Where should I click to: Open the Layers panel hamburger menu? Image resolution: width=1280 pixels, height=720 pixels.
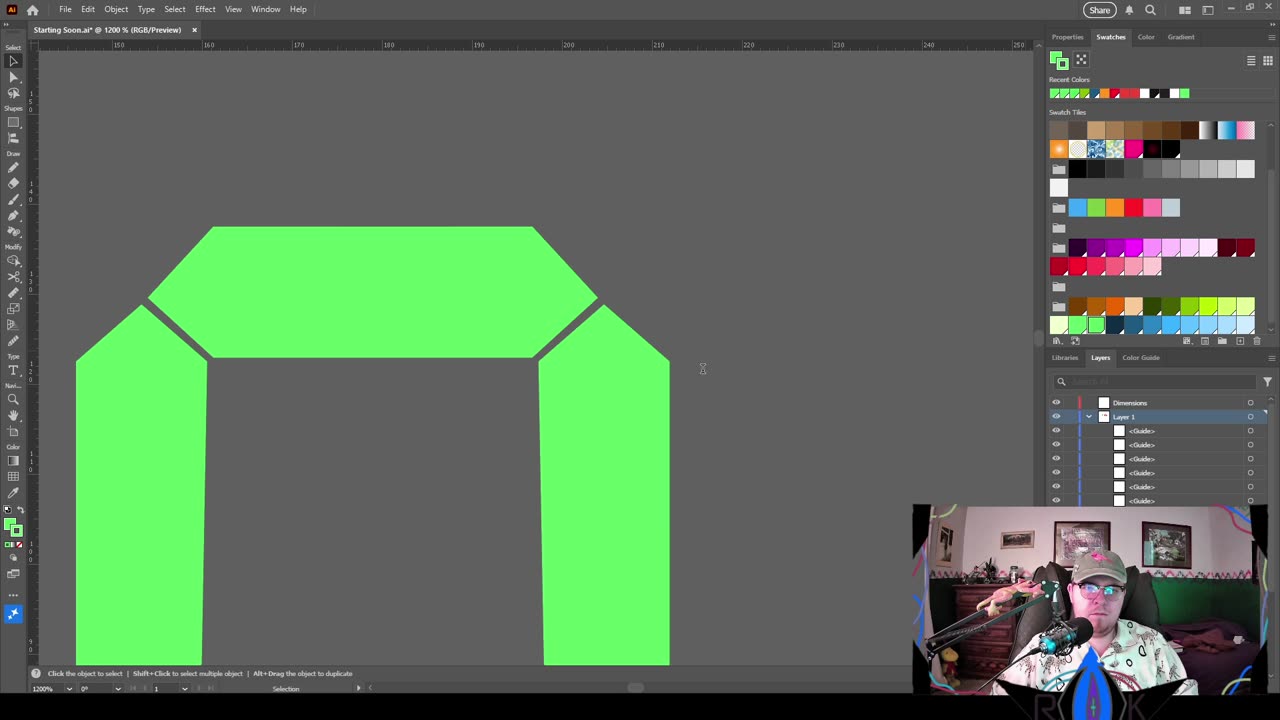click(x=1271, y=358)
